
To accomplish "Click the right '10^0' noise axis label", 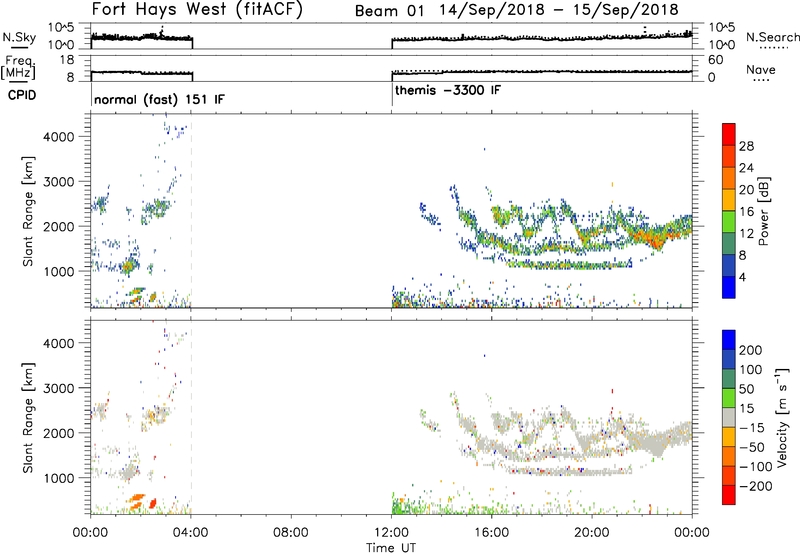I will (722, 45).
